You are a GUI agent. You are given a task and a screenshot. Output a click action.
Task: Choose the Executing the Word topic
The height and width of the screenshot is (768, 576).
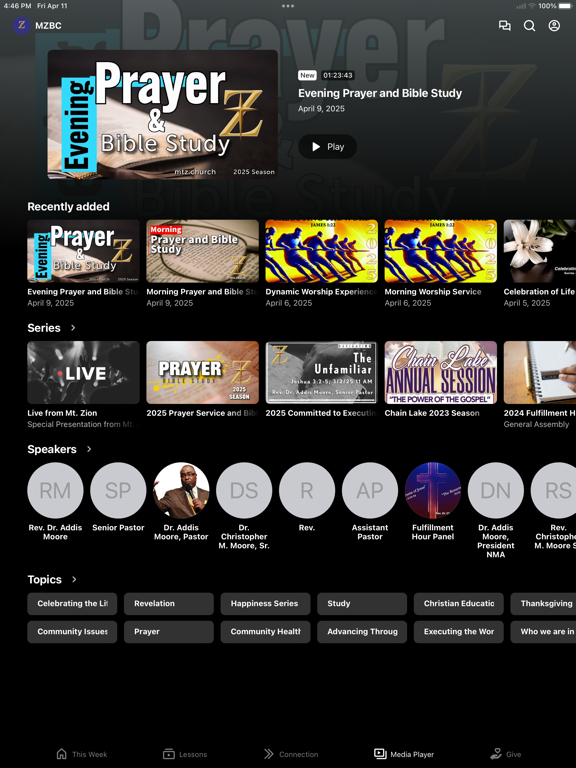(x=458, y=632)
